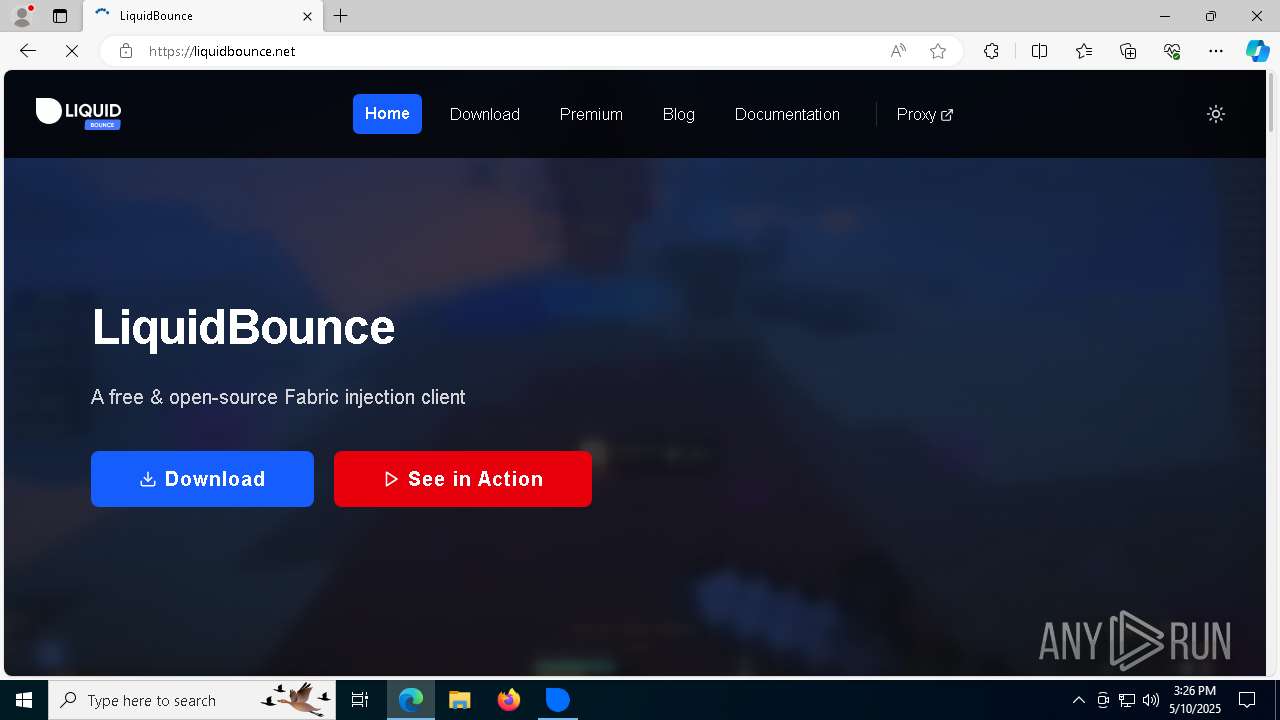
Task: Open Read aloud in address bar
Action: click(898, 51)
